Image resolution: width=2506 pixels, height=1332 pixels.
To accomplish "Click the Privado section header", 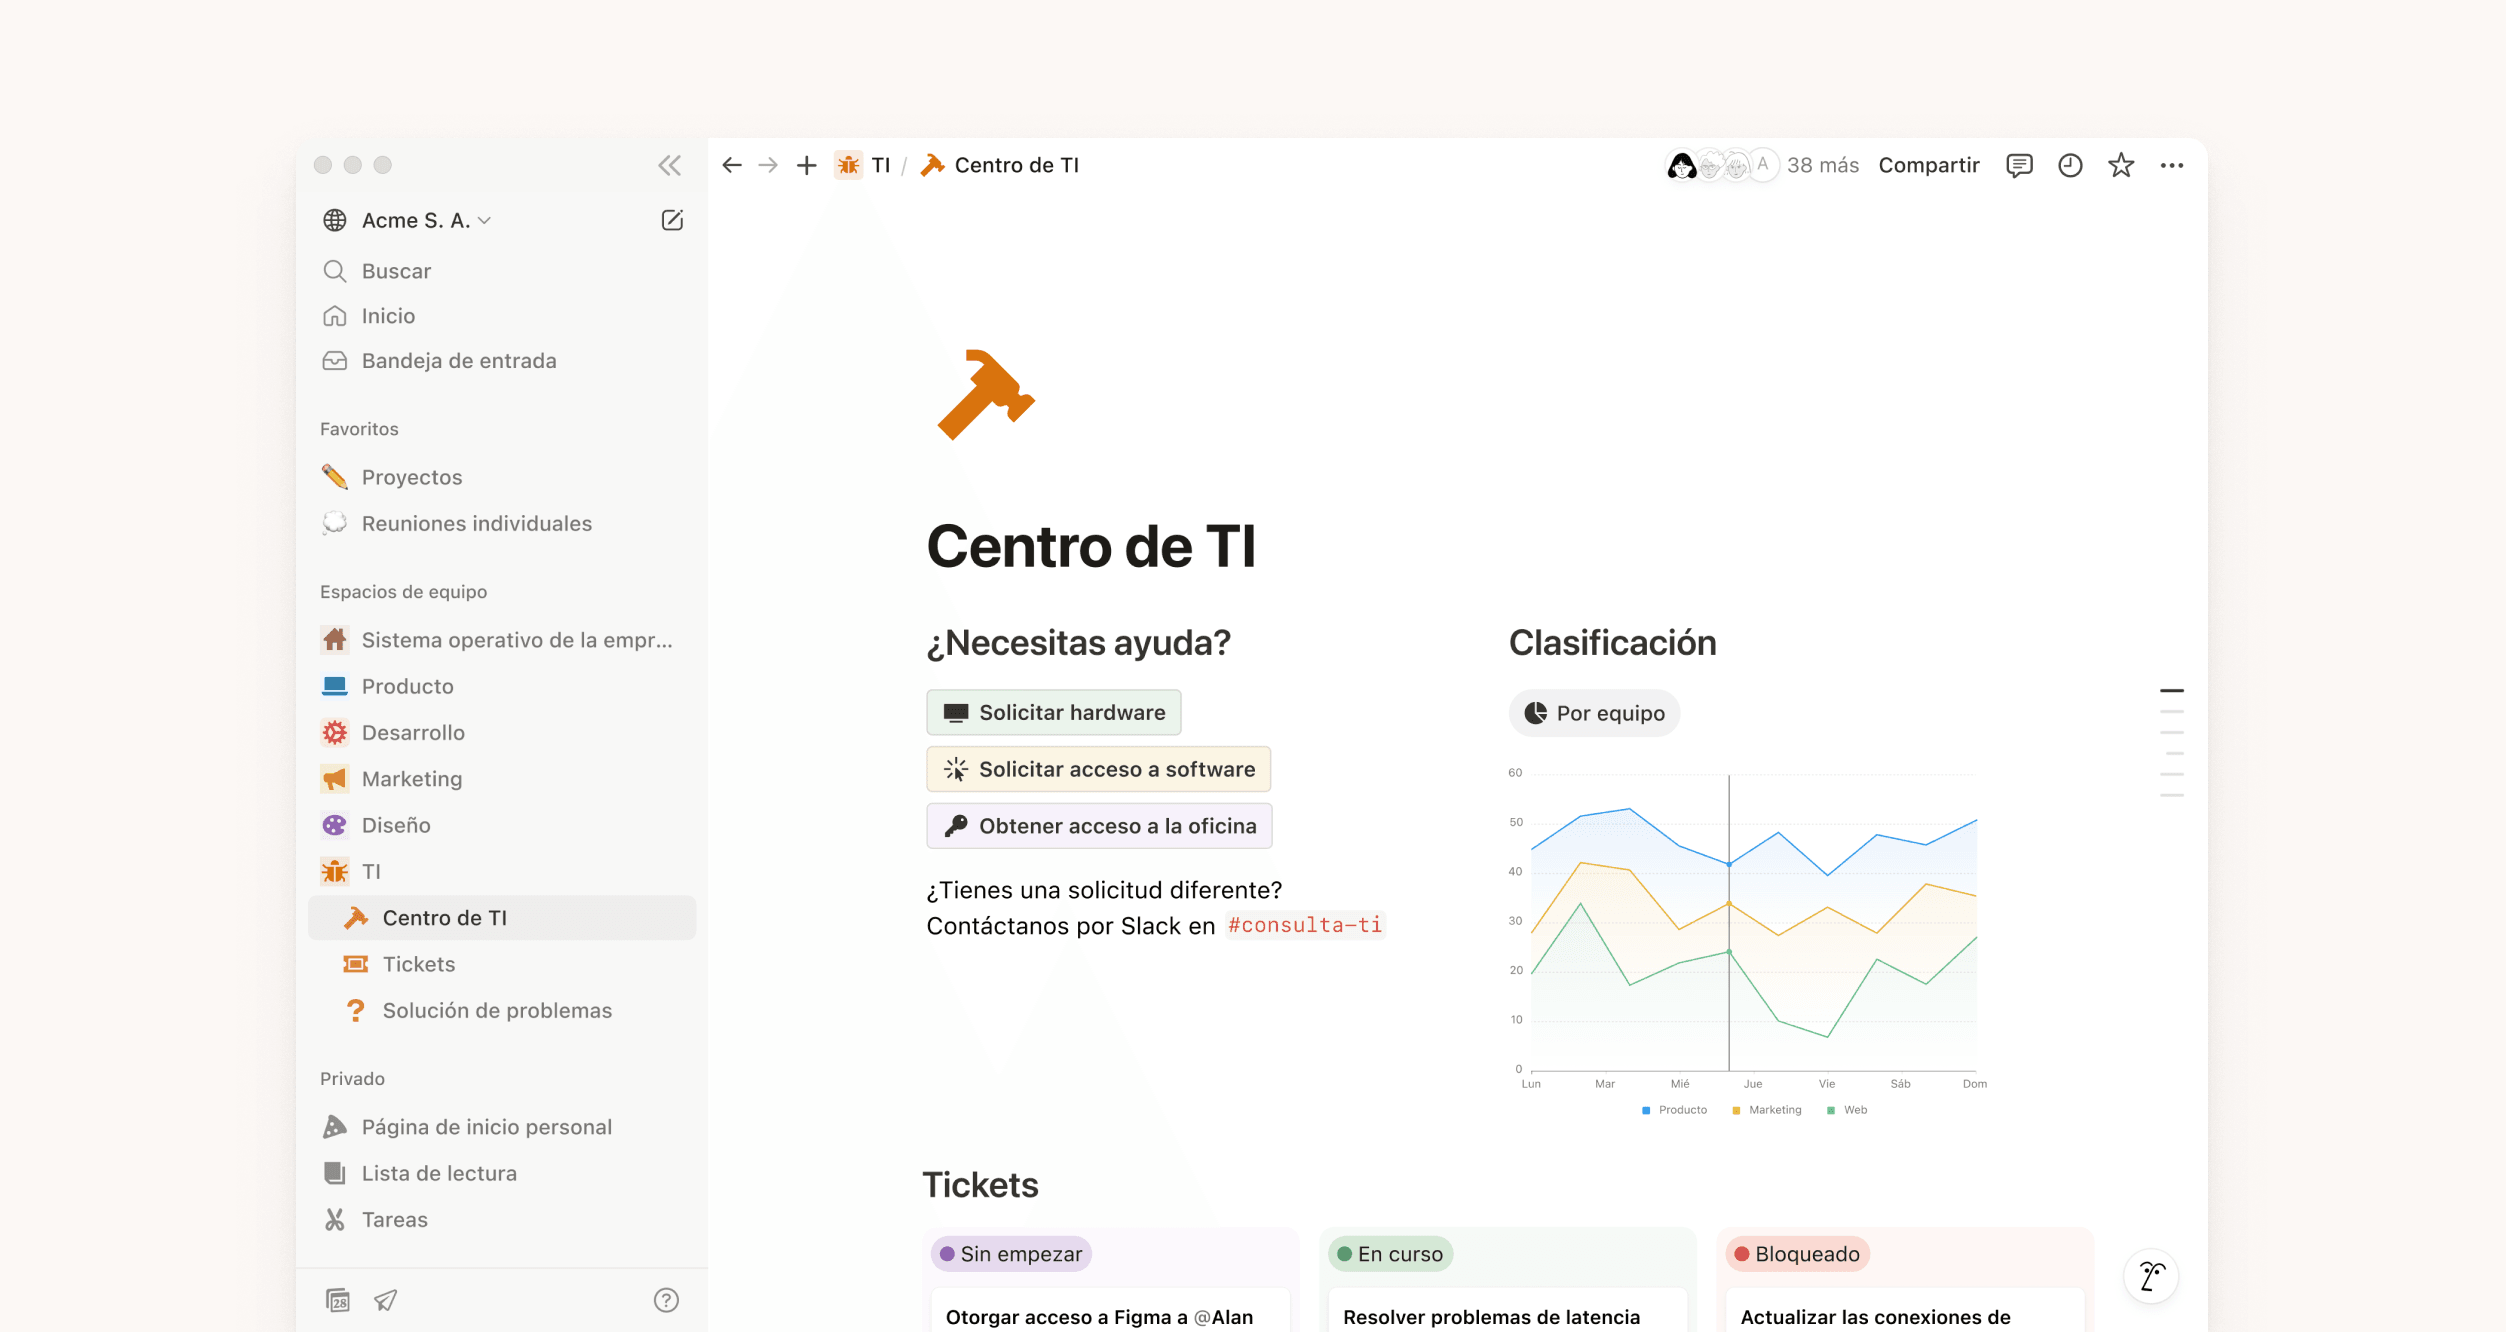I will point(352,1079).
